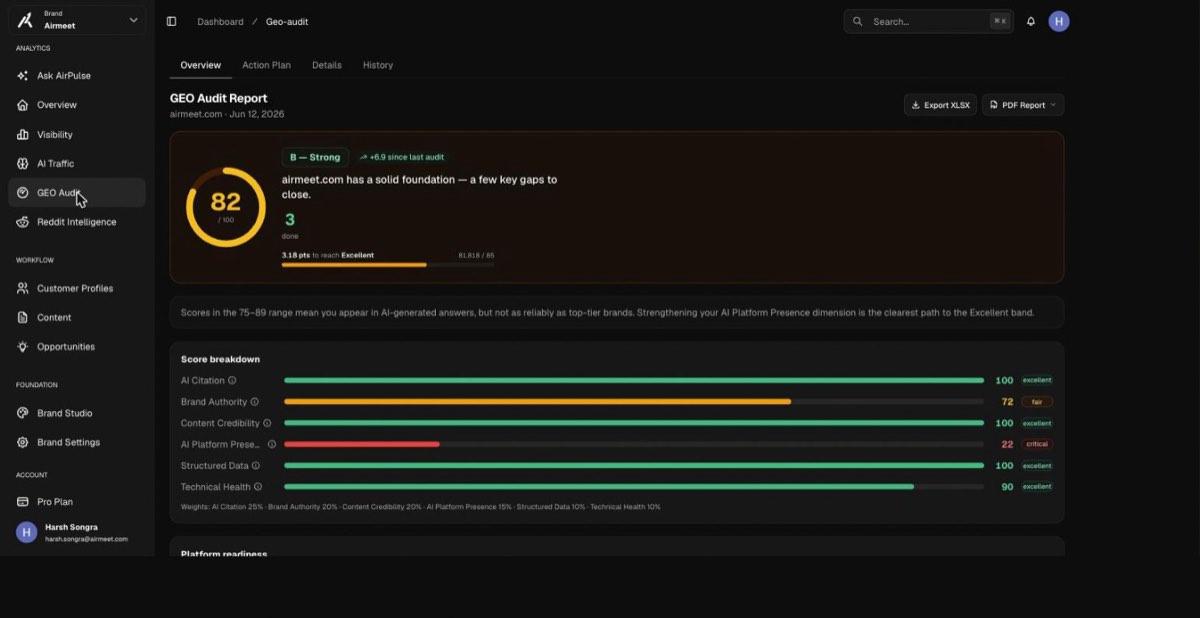The image size is (1200, 618).
Task: Click info icon next to AI Citation
Action: [x=232, y=380]
